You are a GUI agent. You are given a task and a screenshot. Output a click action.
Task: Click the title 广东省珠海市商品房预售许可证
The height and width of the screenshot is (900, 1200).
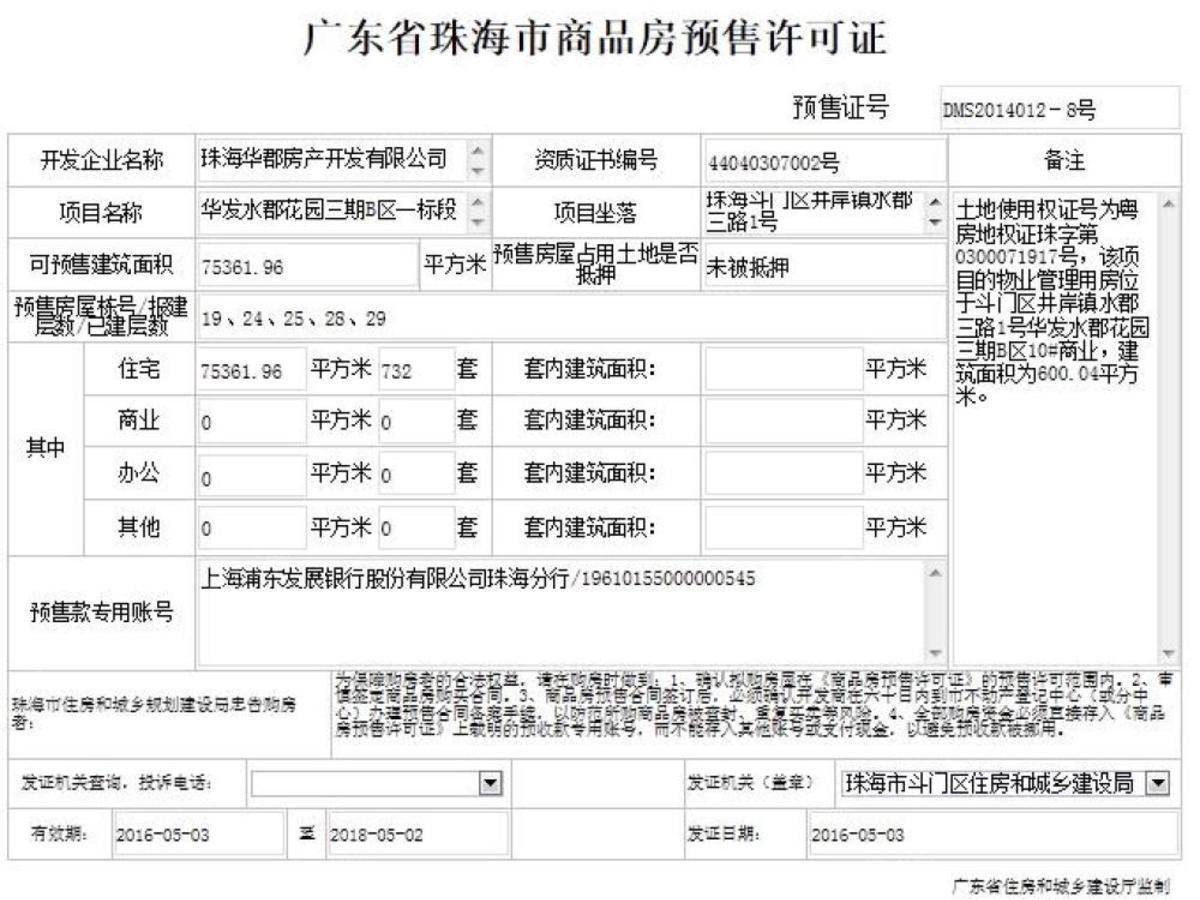pos(596,40)
